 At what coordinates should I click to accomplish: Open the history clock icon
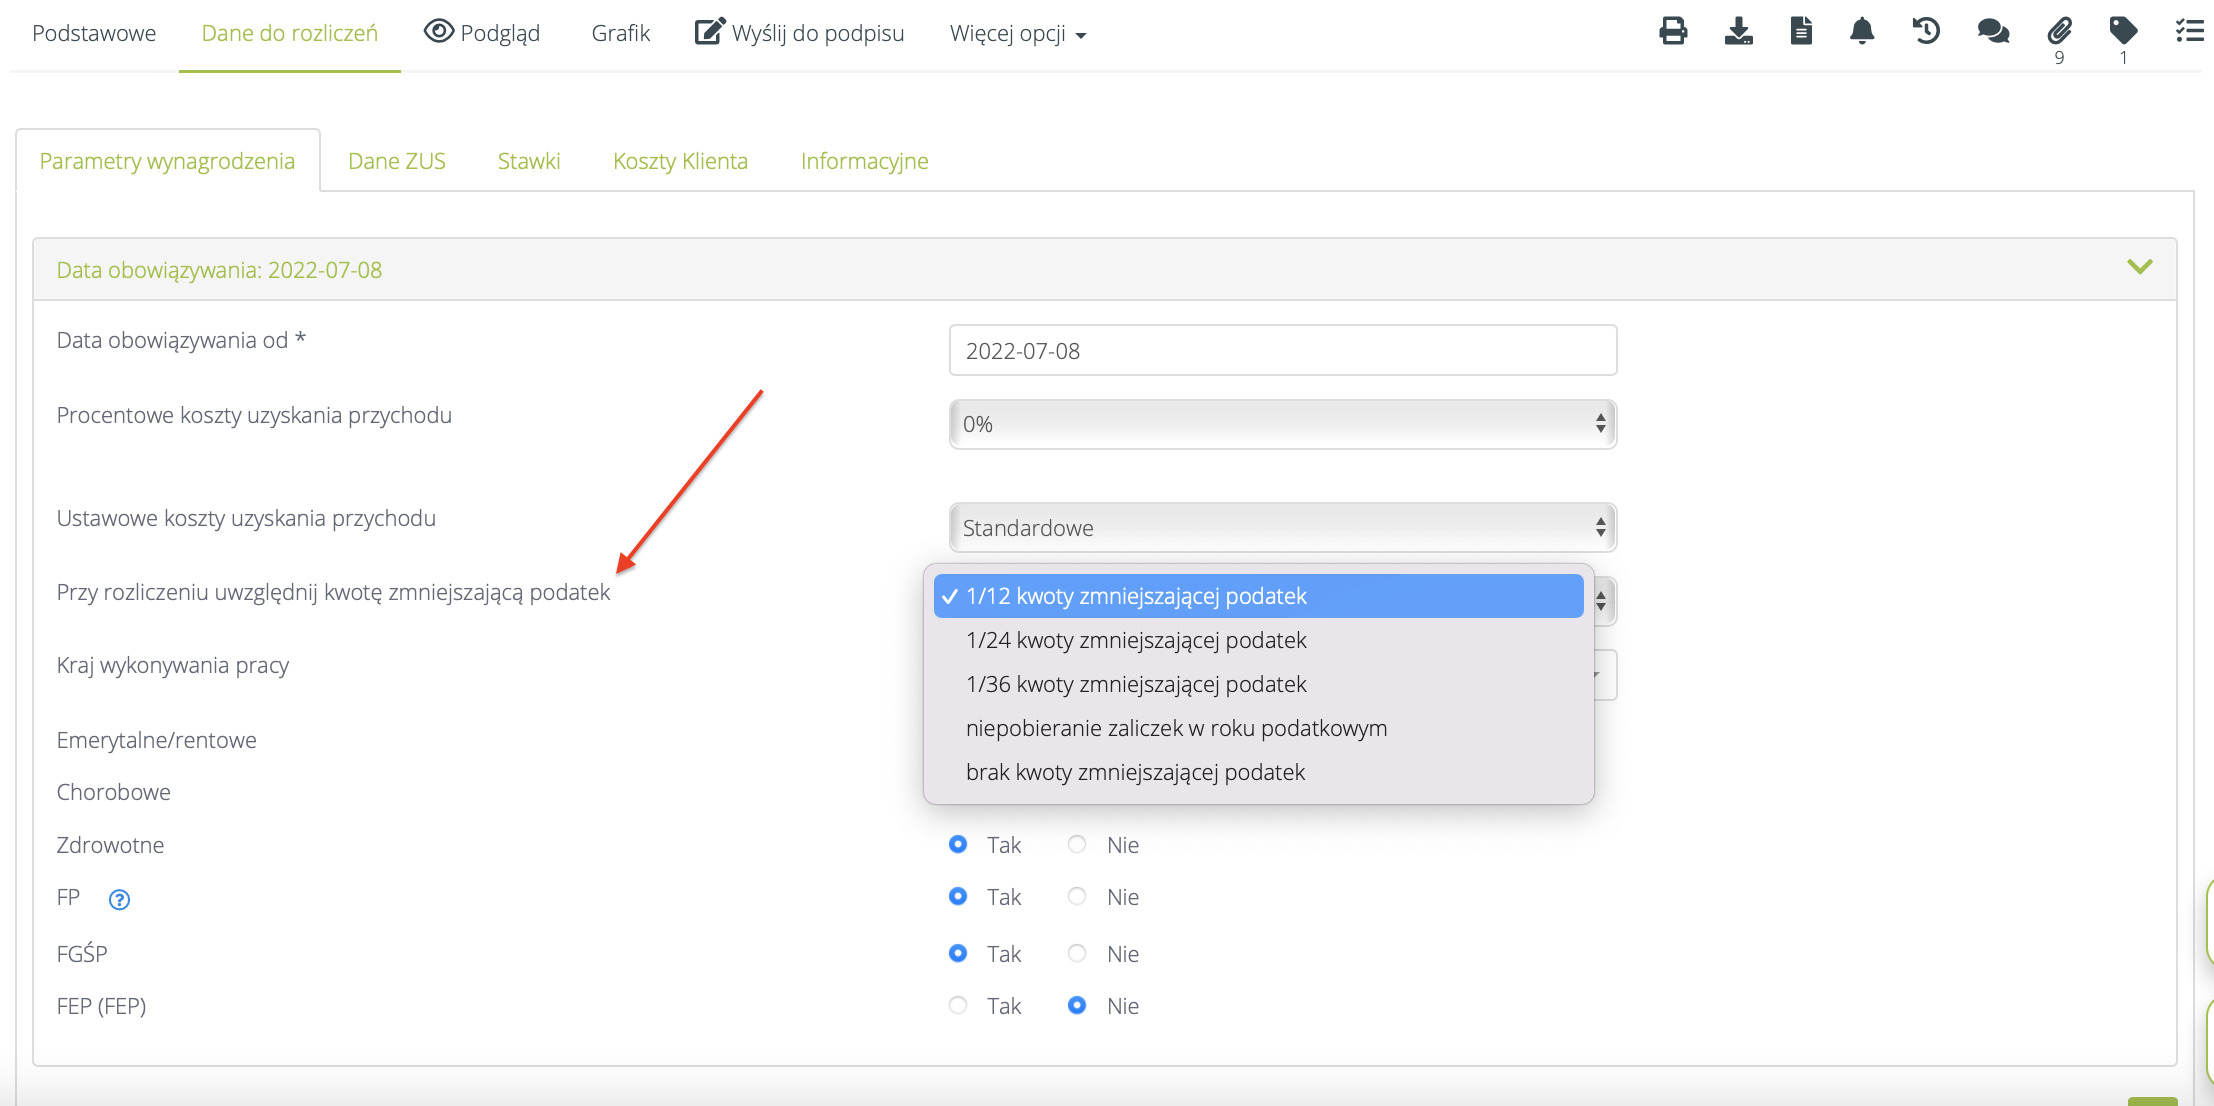point(1926,31)
